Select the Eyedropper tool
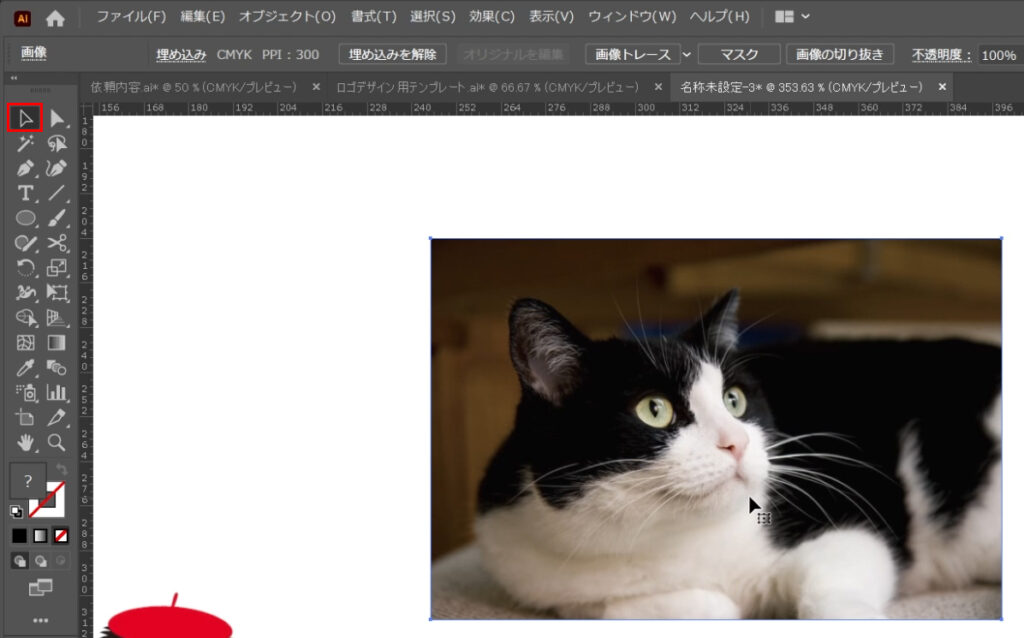 tap(25, 368)
